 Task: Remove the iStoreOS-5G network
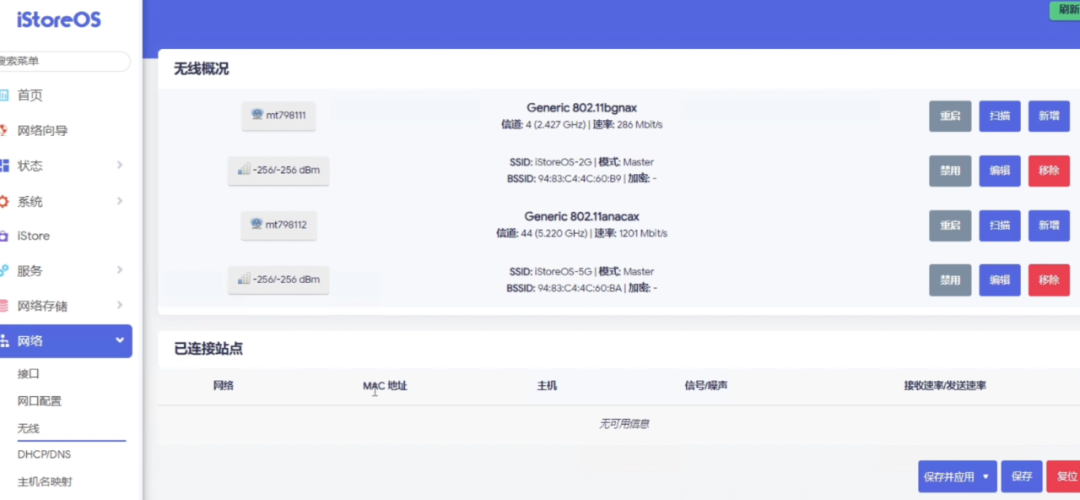[x=1049, y=280]
